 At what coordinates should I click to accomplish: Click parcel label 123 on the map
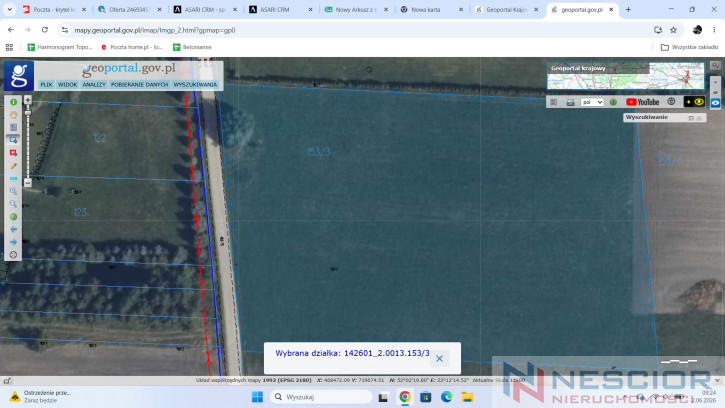point(80,212)
